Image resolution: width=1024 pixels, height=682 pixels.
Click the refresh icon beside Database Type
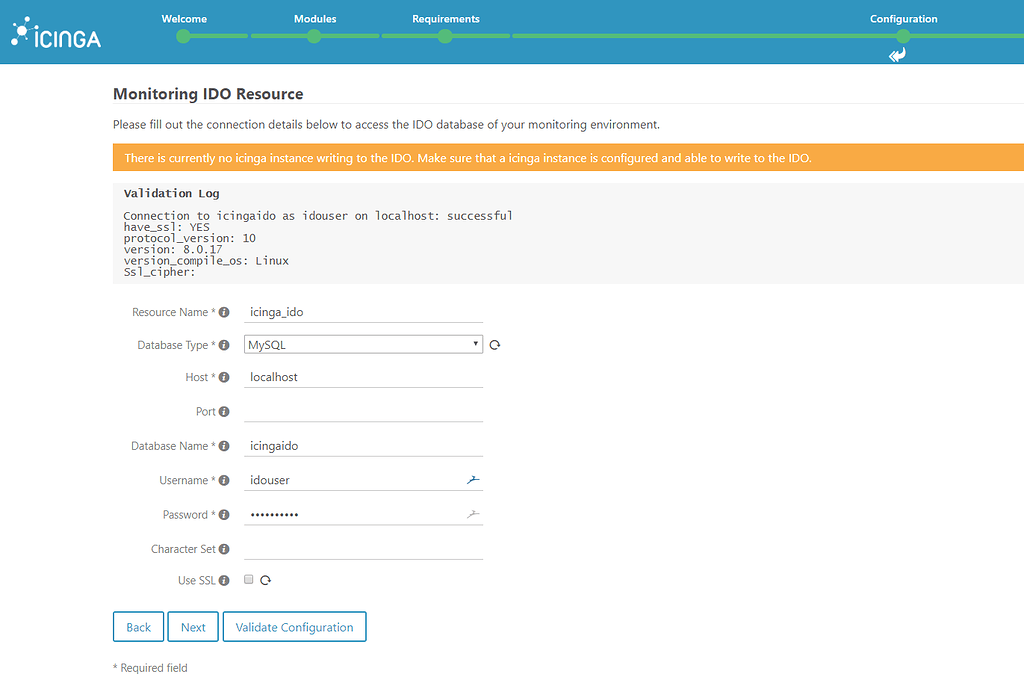(x=494, y=343)
